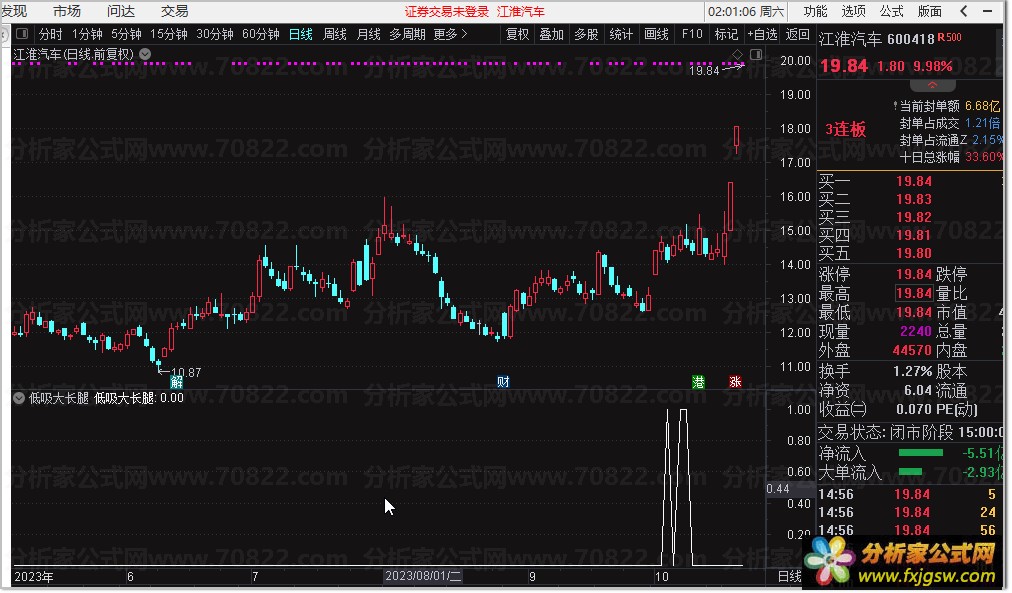The height and width of the screenshot is (593, 1012).
Task: Click the red 江淮汽车 title link
Action: 521,12
